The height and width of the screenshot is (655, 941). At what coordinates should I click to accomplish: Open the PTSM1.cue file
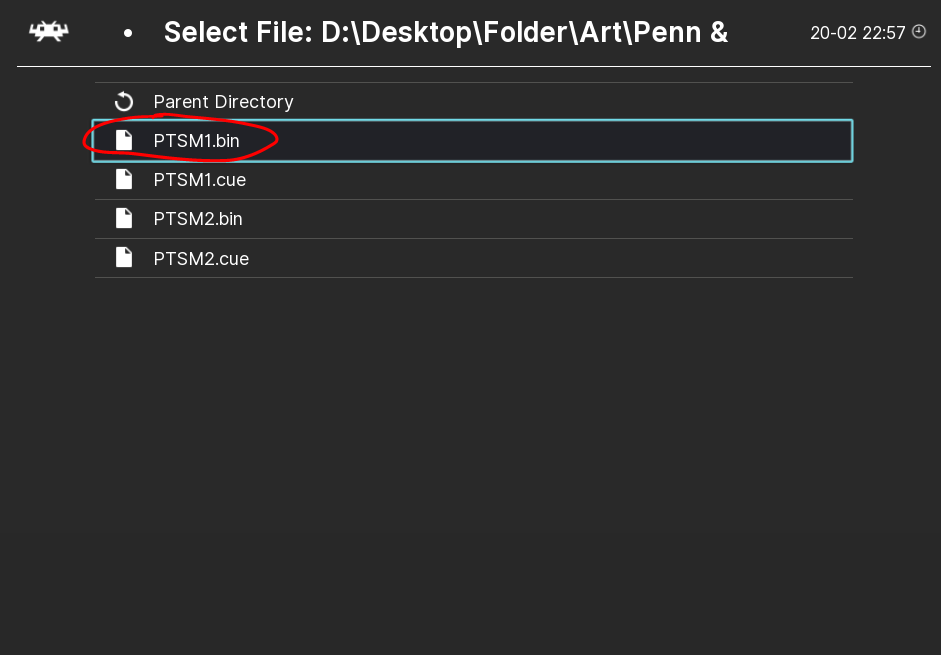click(x=197, y=180)
